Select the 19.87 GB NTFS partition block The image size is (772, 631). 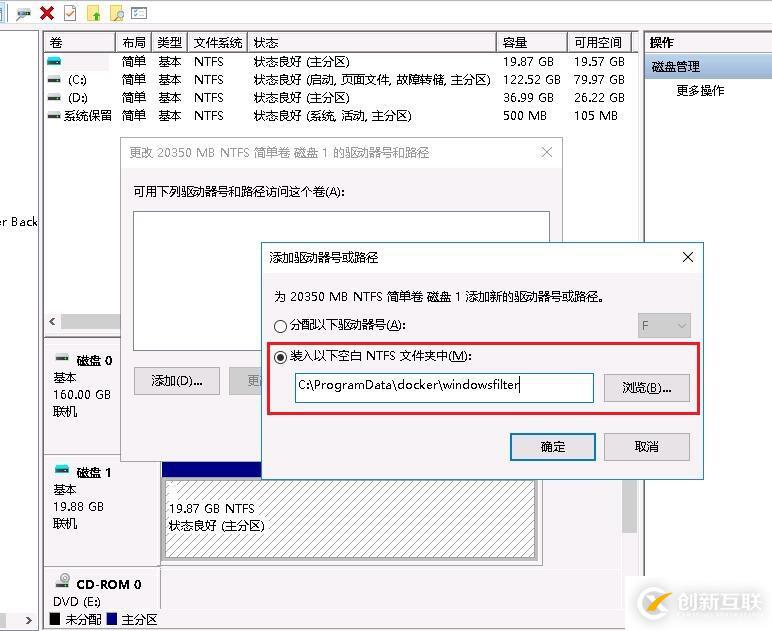(350, 520)
